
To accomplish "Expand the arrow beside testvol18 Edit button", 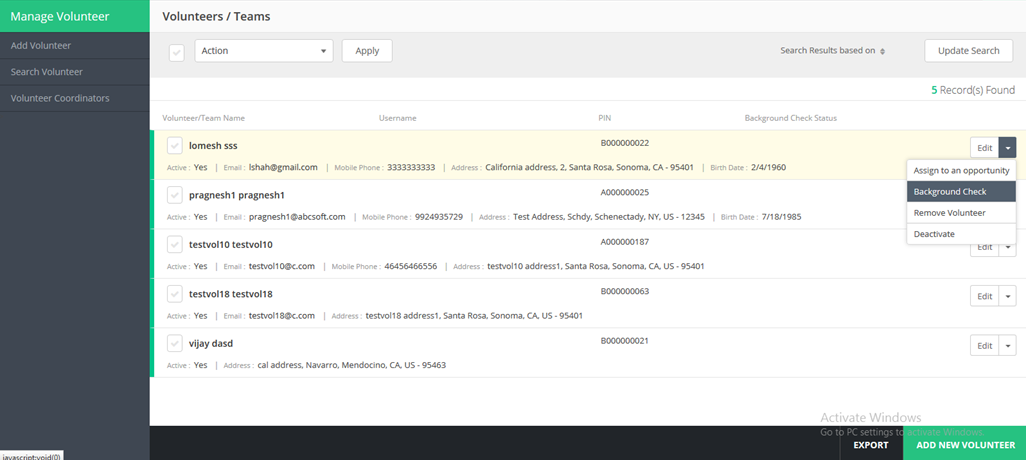I will coord(1008,296).
